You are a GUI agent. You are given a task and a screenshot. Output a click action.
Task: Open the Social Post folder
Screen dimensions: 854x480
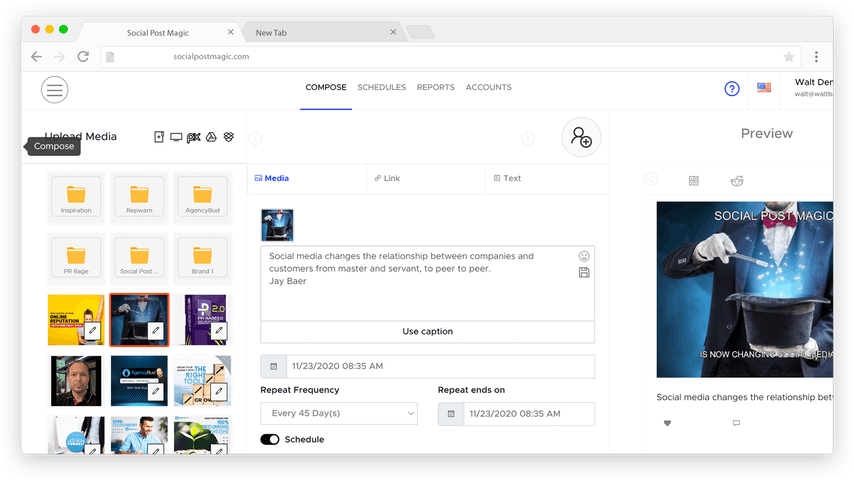click(x=139, y=258)
